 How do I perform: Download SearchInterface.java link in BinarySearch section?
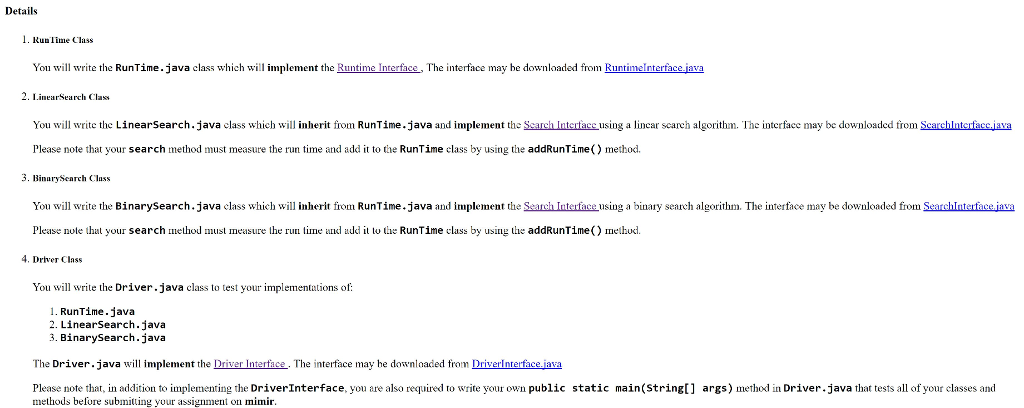[x=968, y=206]
